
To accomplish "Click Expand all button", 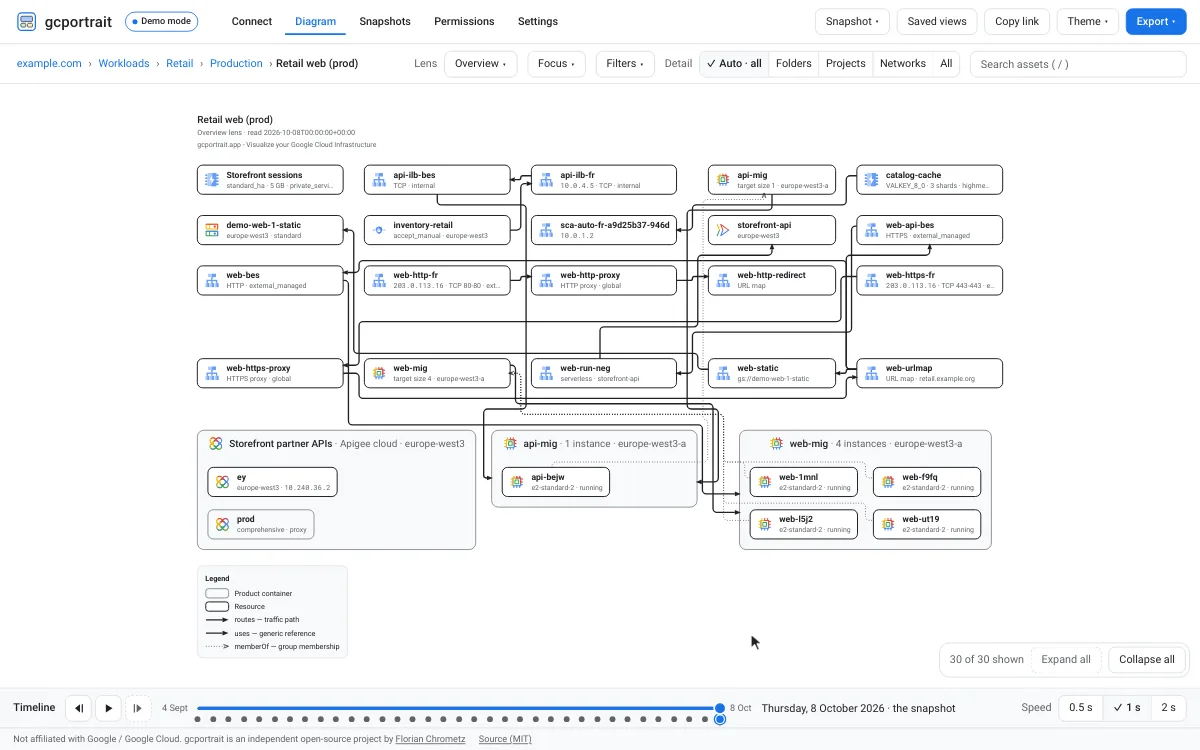I will [1066, 659].
